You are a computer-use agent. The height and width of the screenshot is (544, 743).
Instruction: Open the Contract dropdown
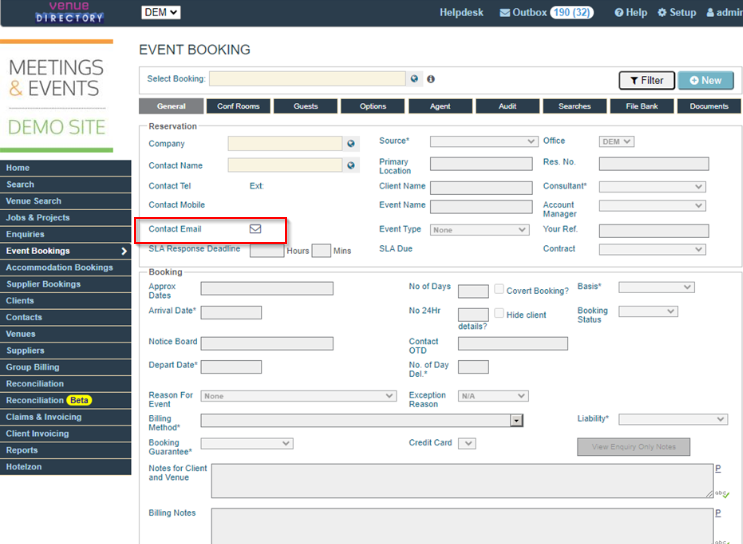pos(652,249)
